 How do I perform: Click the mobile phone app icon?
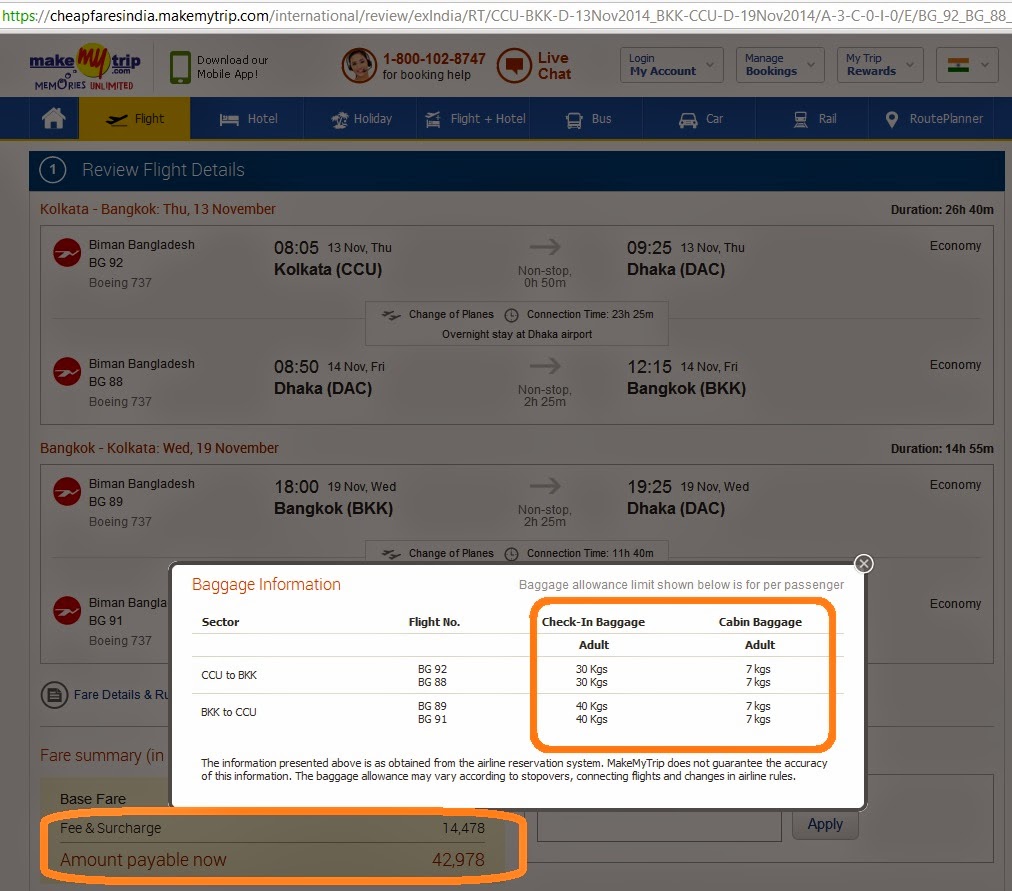180,67
